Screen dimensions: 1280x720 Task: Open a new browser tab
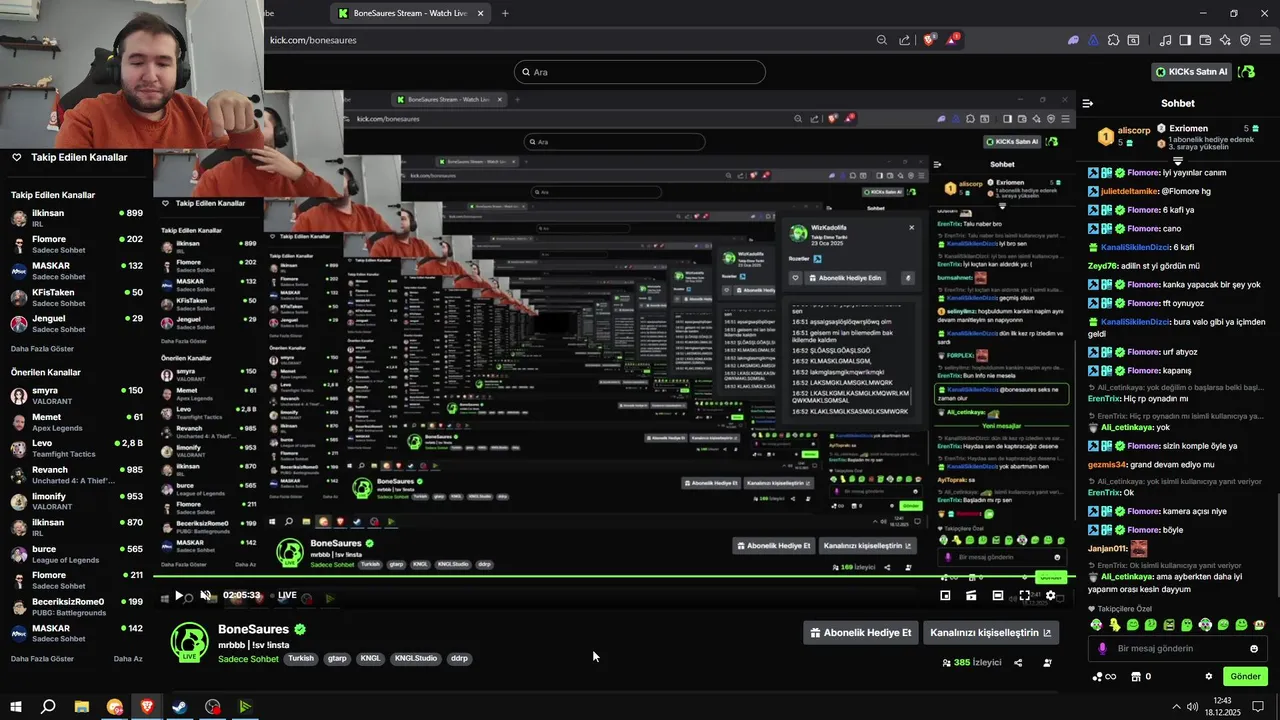pyautogui.click(x=505, y=13)
